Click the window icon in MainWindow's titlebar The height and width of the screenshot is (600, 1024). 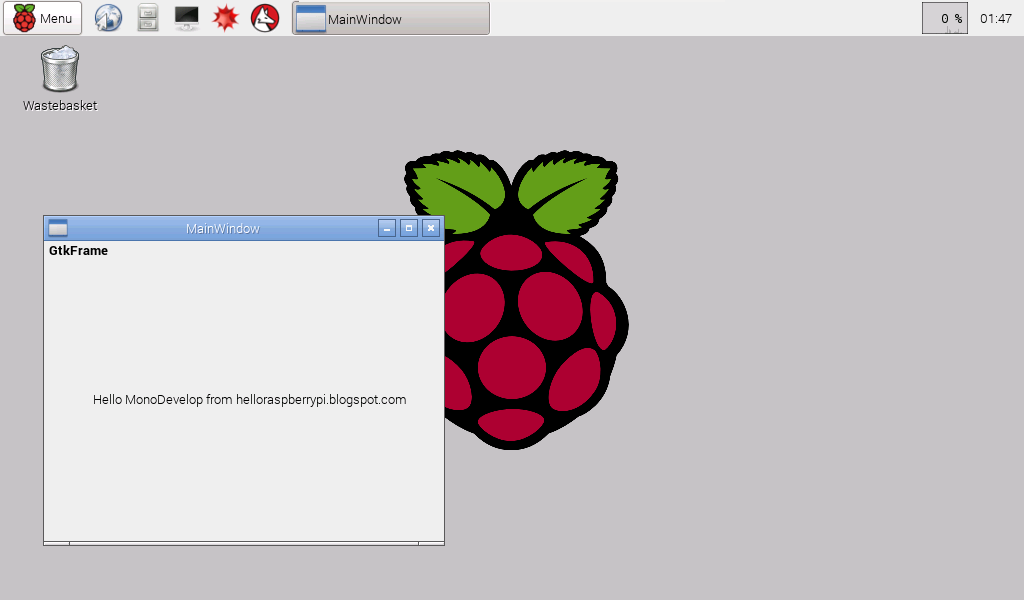(60, 228)
